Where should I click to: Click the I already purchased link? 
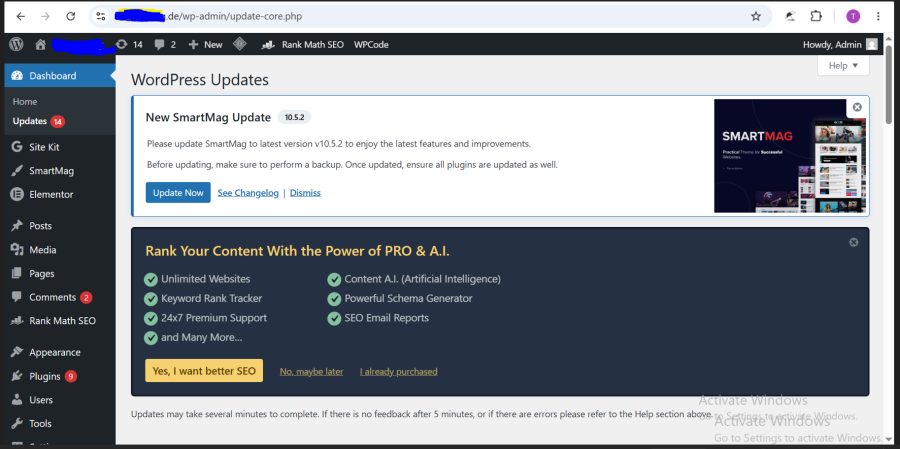(x=398, y=371)
